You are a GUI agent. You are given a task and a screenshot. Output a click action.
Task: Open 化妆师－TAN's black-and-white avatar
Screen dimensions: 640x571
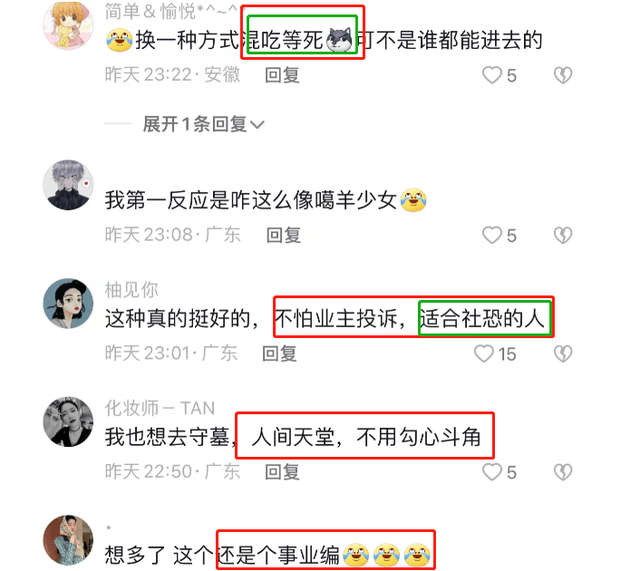pos(68,422)
